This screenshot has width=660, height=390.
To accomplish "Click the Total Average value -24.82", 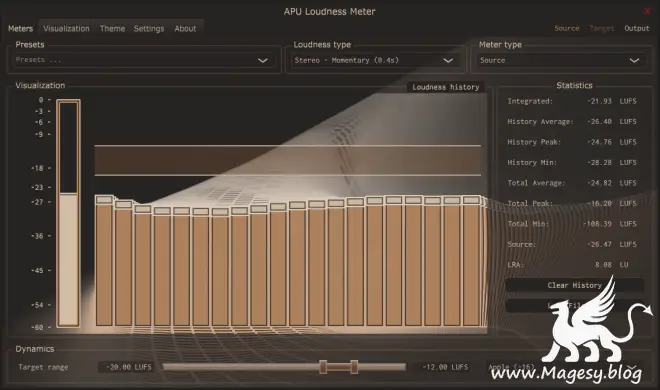I will click(599, 183).
